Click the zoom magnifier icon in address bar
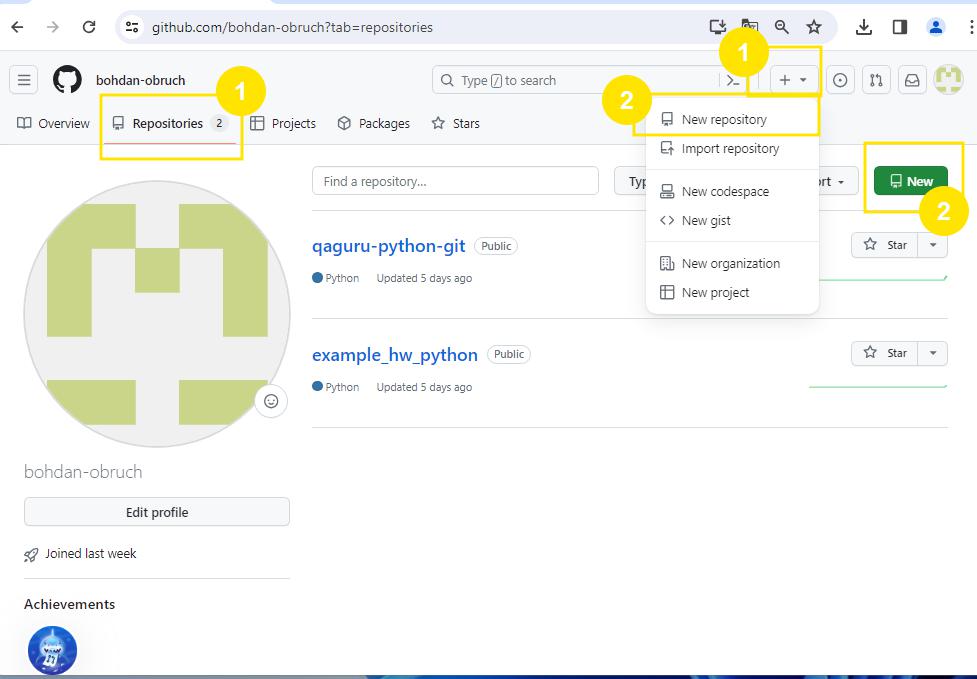Screen dimensions: 977x679 coord(781,27)
